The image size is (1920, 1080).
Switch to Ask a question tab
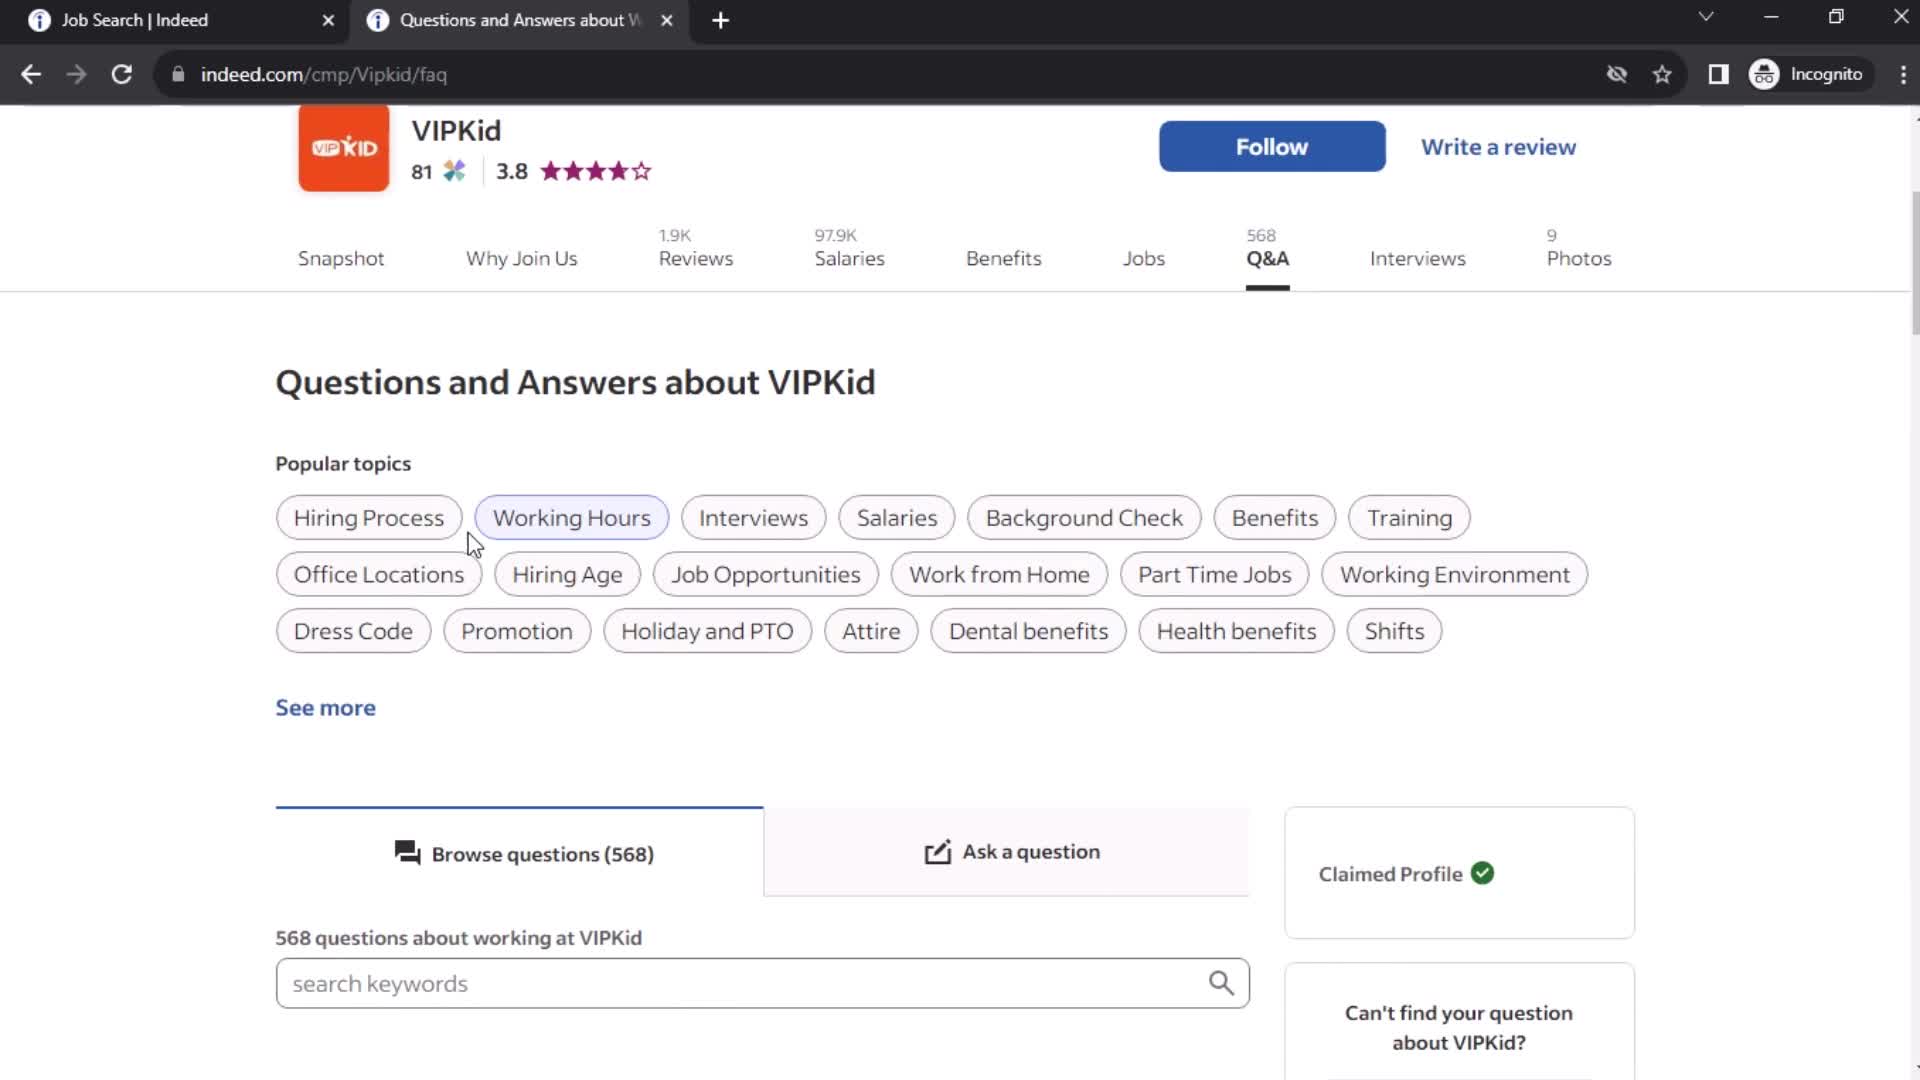1007,852
